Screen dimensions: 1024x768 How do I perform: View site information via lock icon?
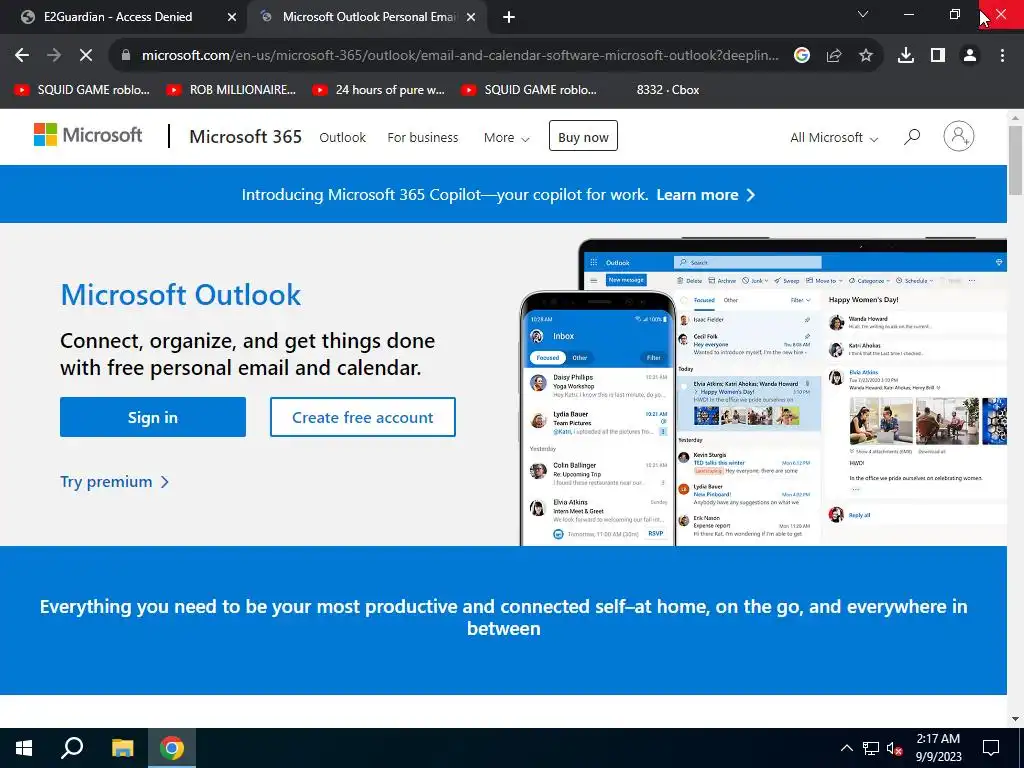(126, 56)
